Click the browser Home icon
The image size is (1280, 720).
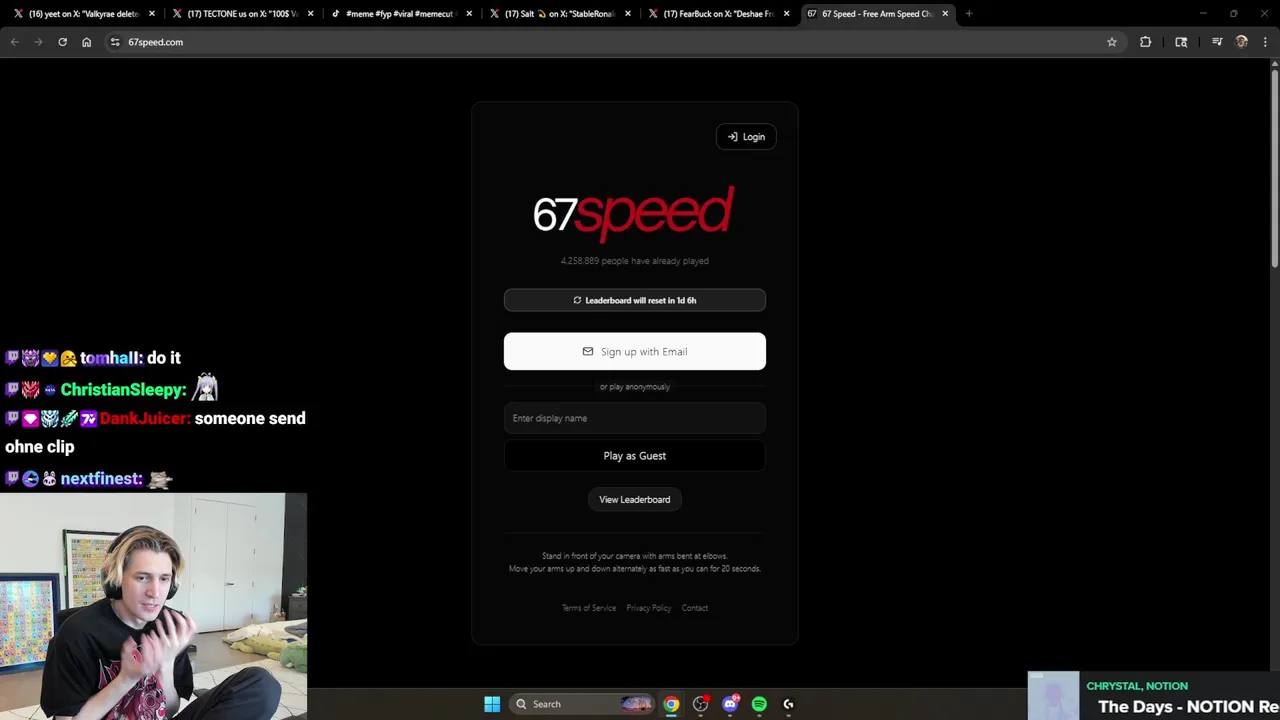click(86, 42)
